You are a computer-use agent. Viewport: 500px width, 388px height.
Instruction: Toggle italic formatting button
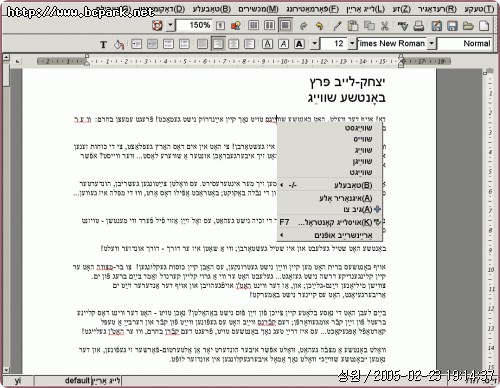283,44
